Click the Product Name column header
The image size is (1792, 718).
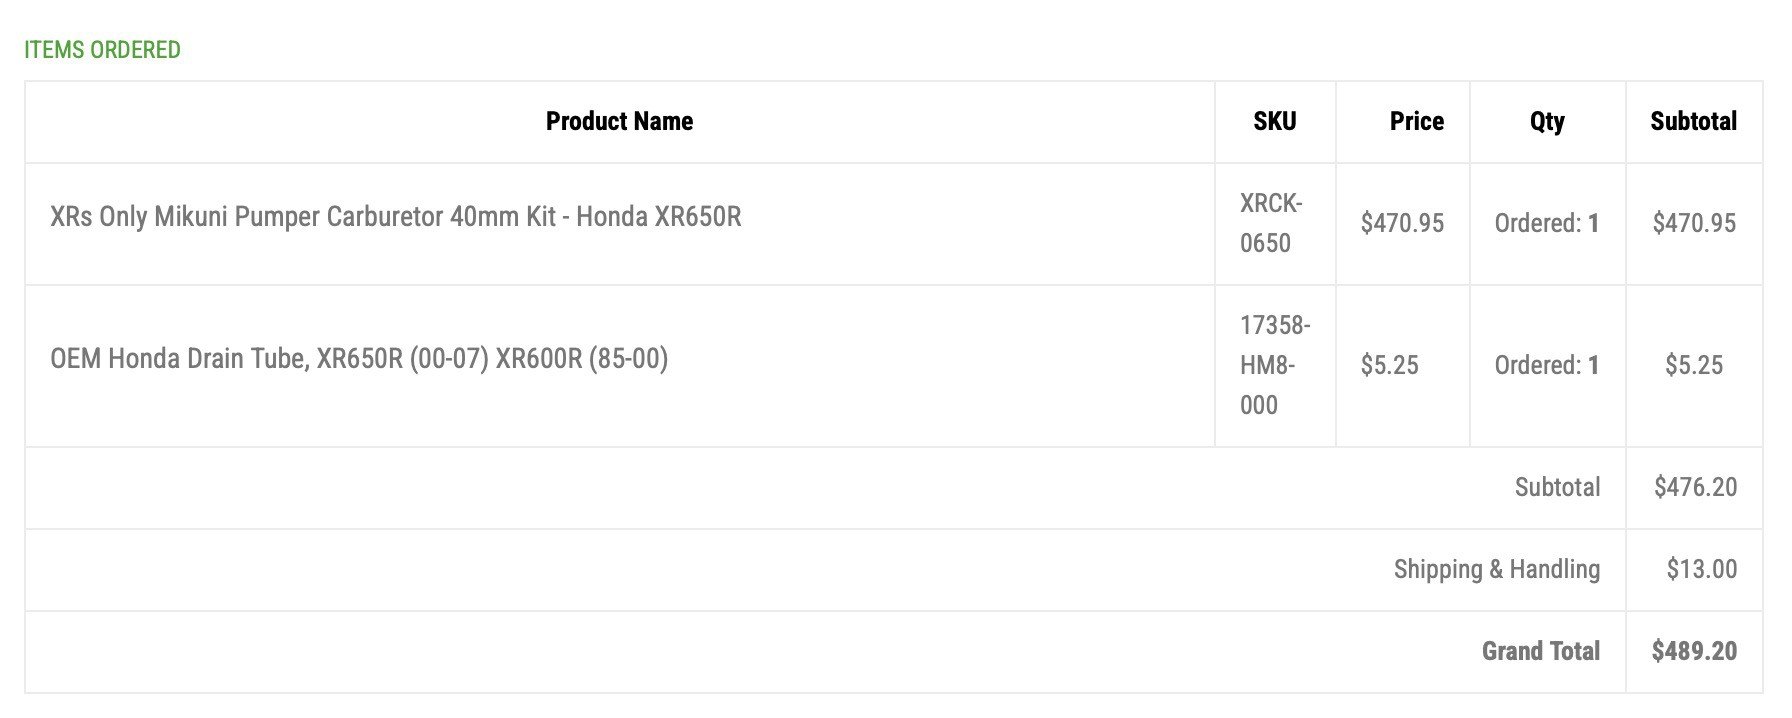[619, 121]
